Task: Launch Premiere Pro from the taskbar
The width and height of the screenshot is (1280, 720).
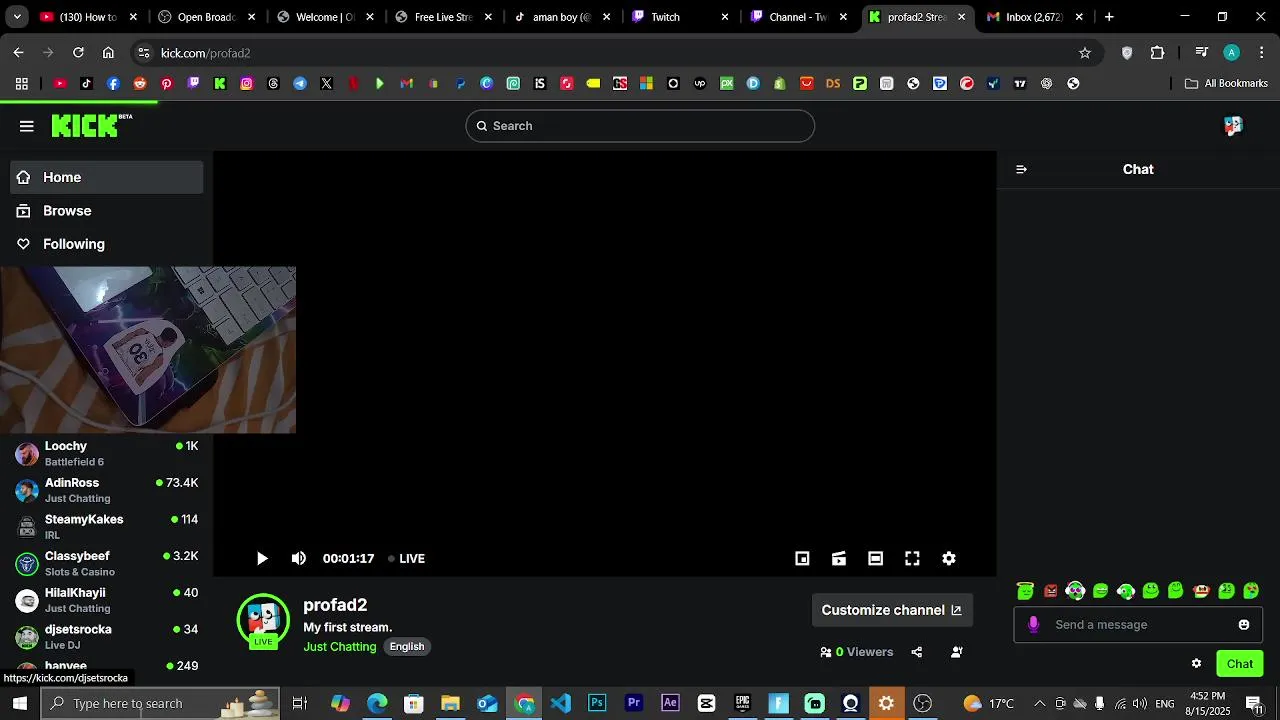Action: [x=634, y=704]
